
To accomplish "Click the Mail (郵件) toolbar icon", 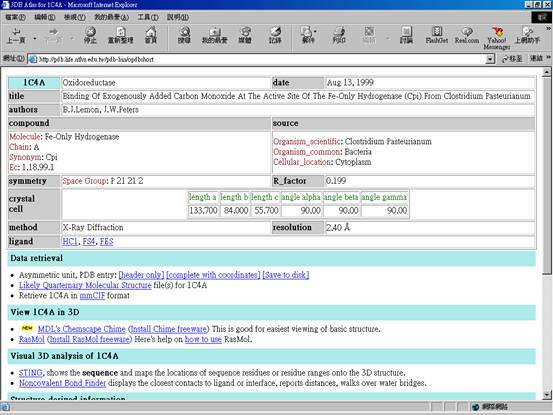I will [308, 35].
